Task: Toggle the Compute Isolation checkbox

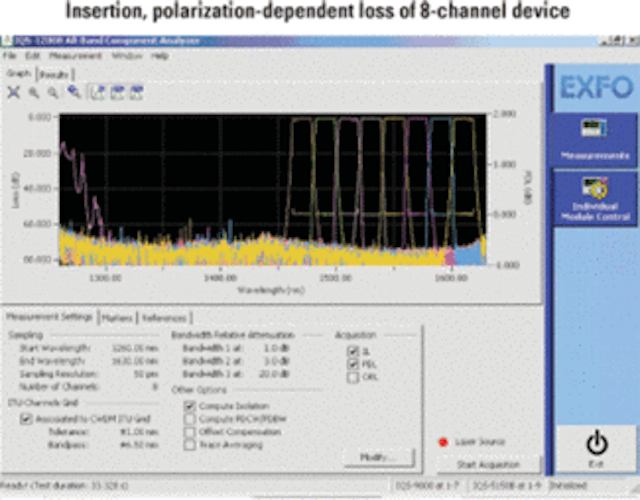Action: point(189,406)
